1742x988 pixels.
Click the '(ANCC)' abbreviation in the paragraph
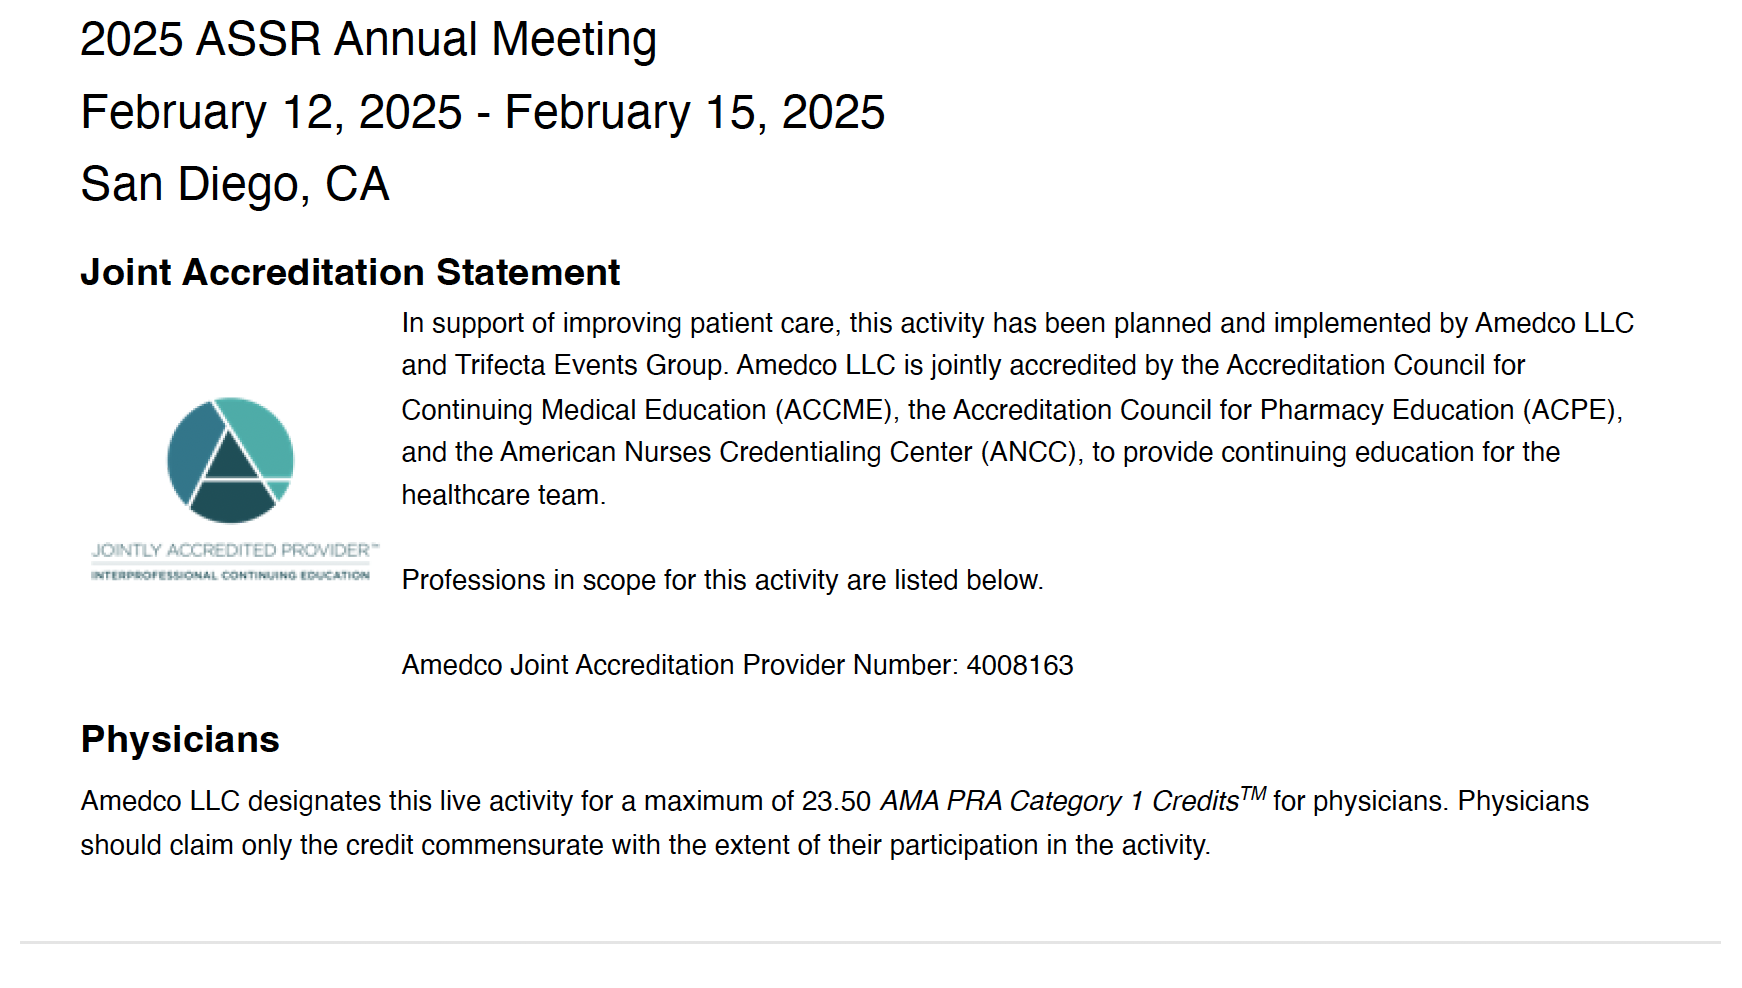pos(1030,452)
